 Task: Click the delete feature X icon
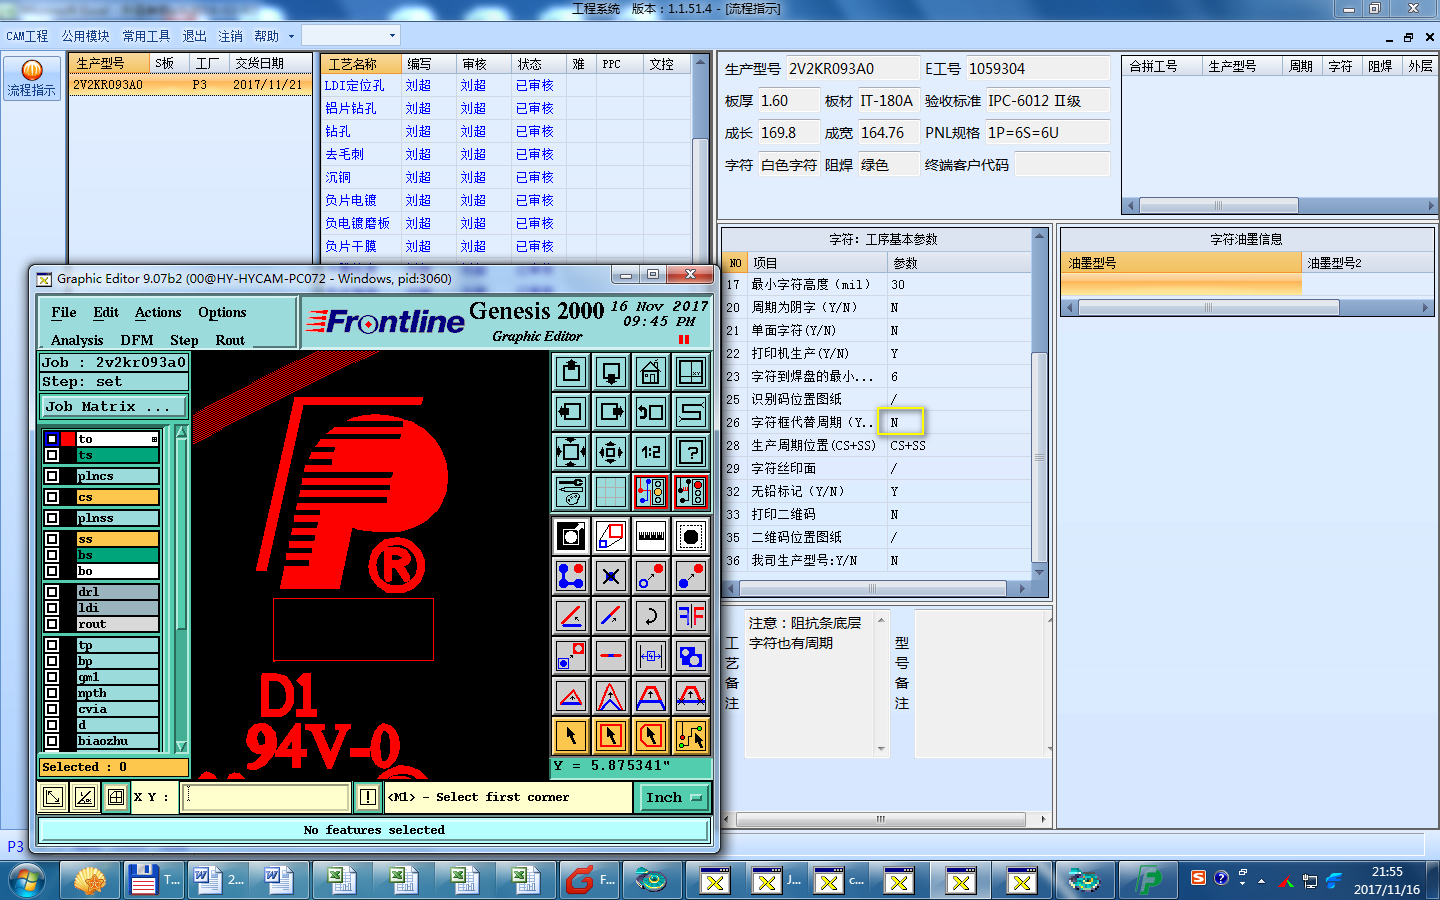tap(611, 576)
